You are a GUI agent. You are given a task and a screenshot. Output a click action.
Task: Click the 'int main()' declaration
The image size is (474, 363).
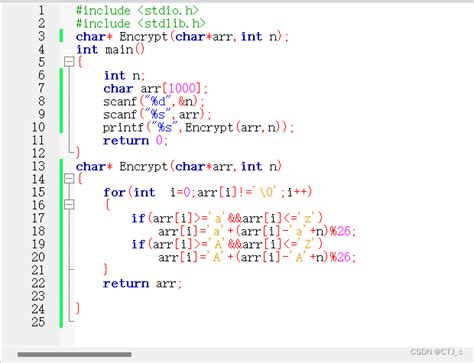(x=111, y=50)
